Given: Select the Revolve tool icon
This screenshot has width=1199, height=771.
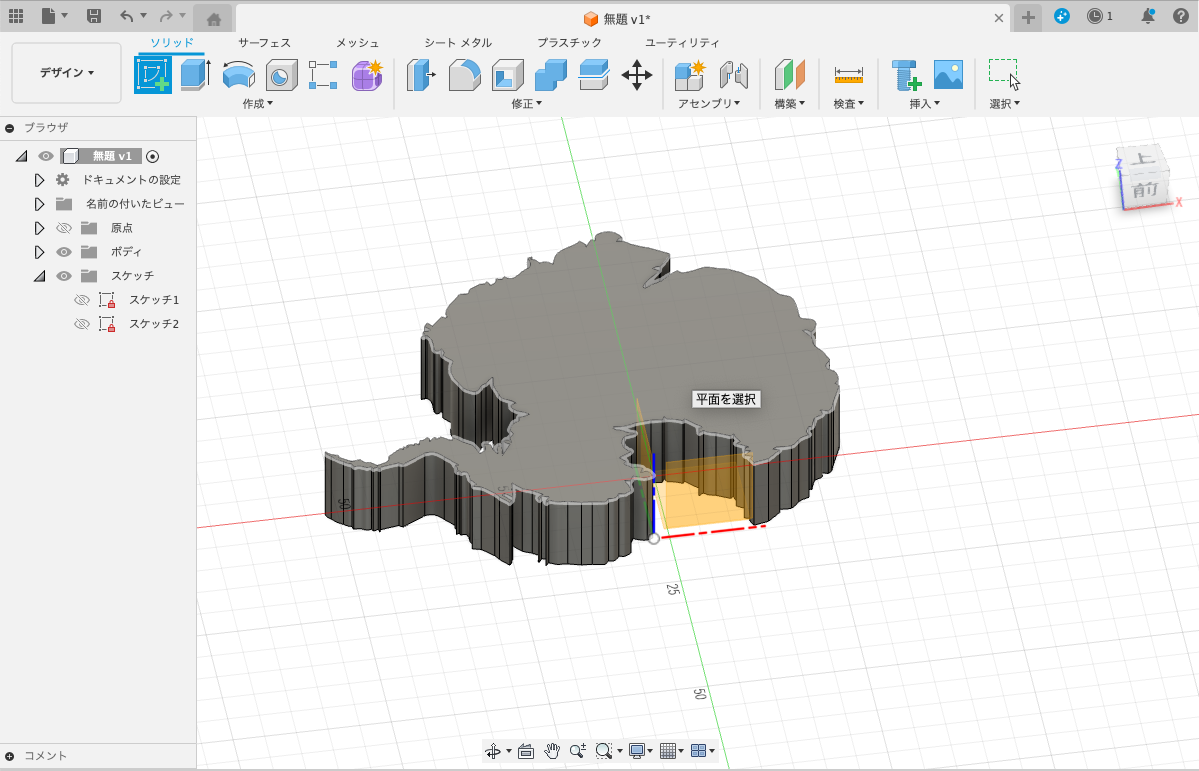Looking at the screenshot, I should tap(238, 75).
